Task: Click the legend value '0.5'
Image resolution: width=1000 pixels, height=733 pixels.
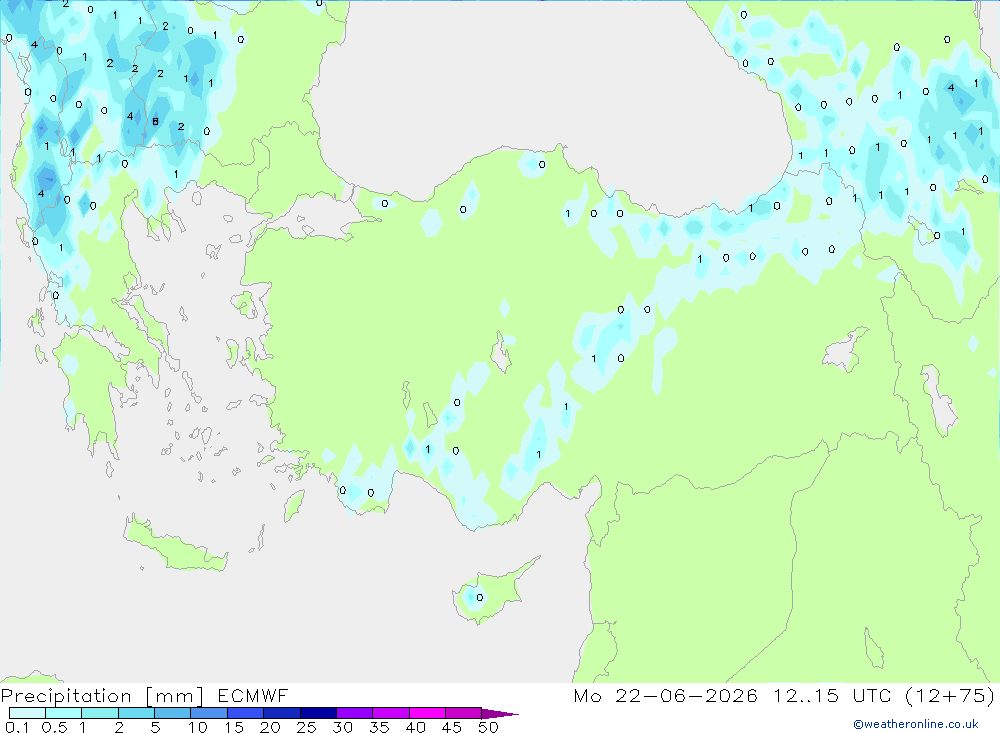Action: (54, 727)
